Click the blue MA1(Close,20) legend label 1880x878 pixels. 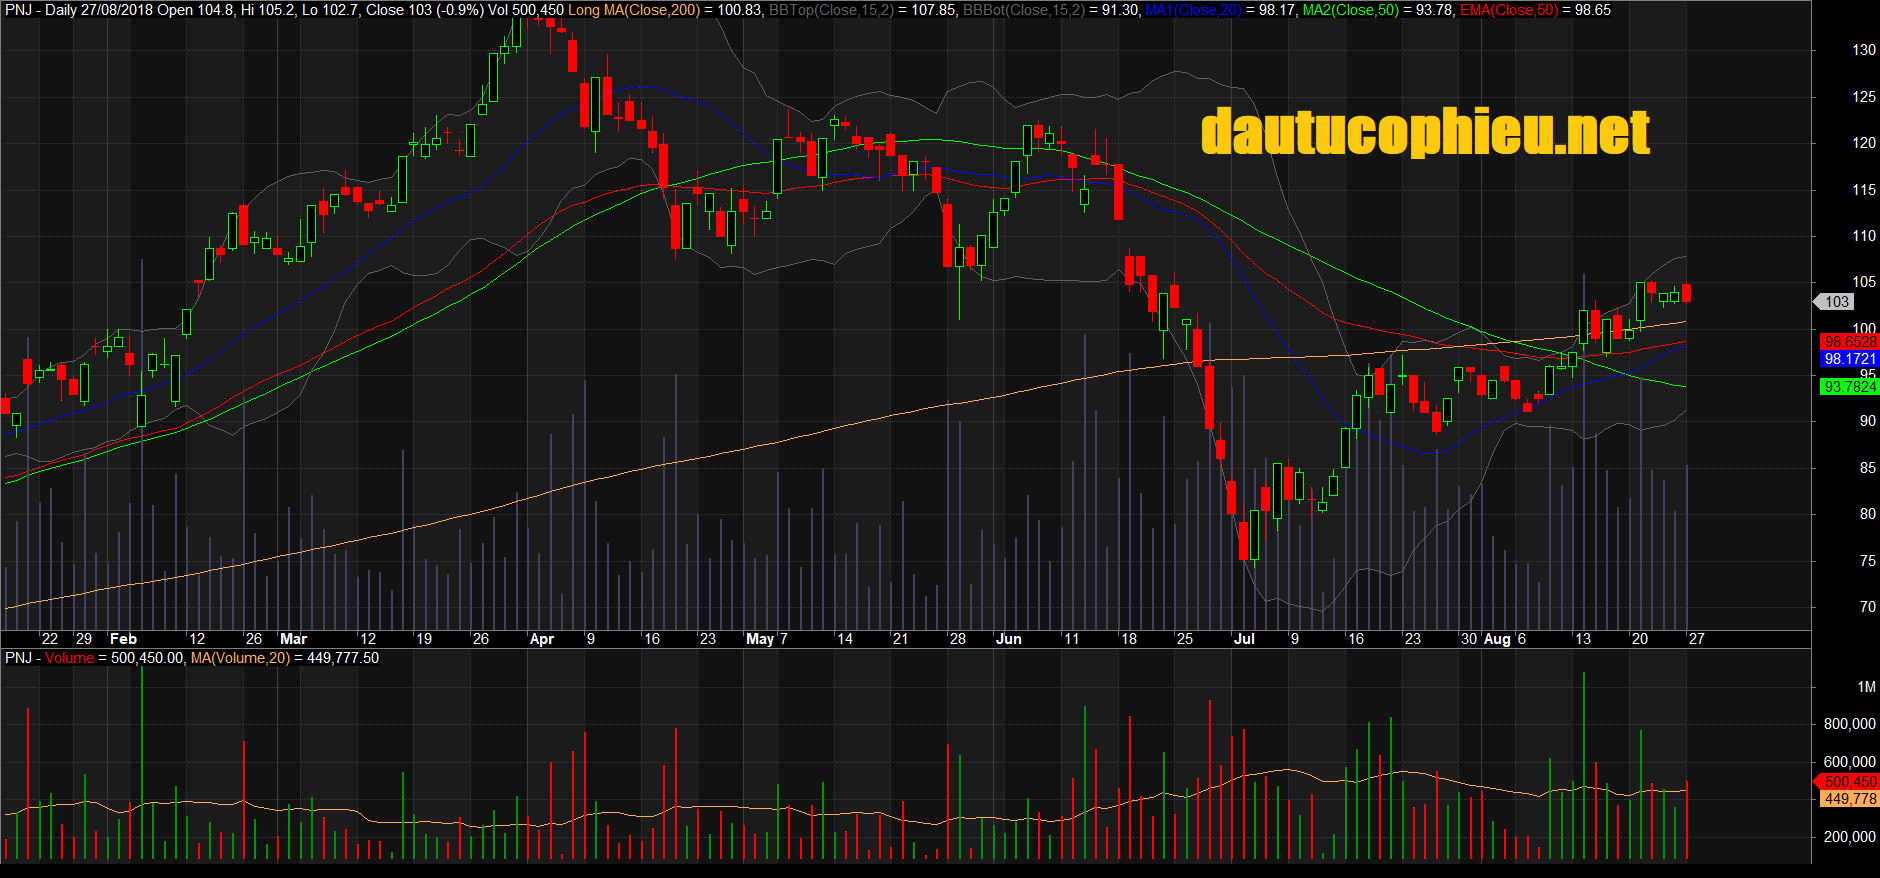point(1192,10)
